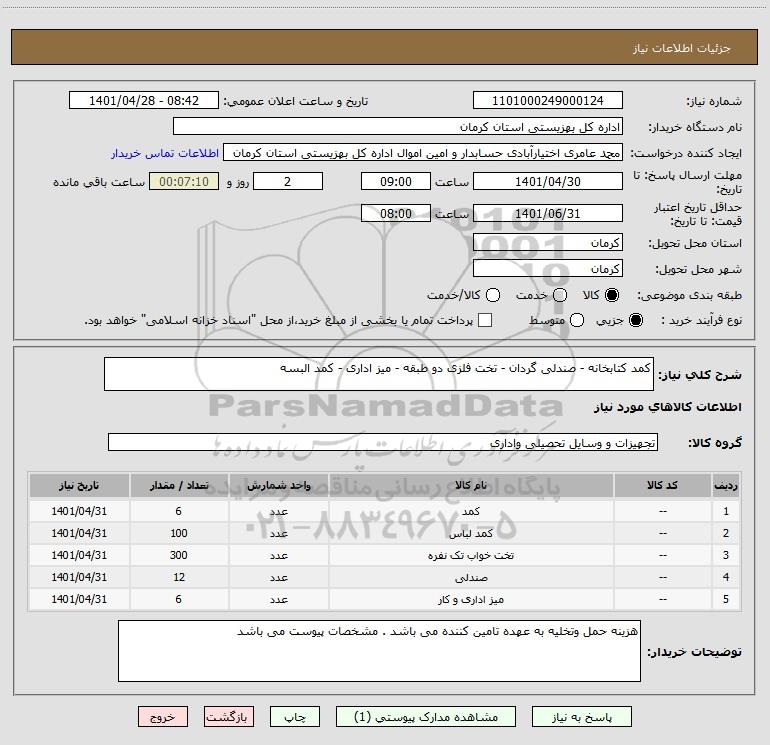Image resolution: width=770 pixels, height=745 pixels.
Task: Click the شرح کلی نیاز text box
Action: point(379,374)
